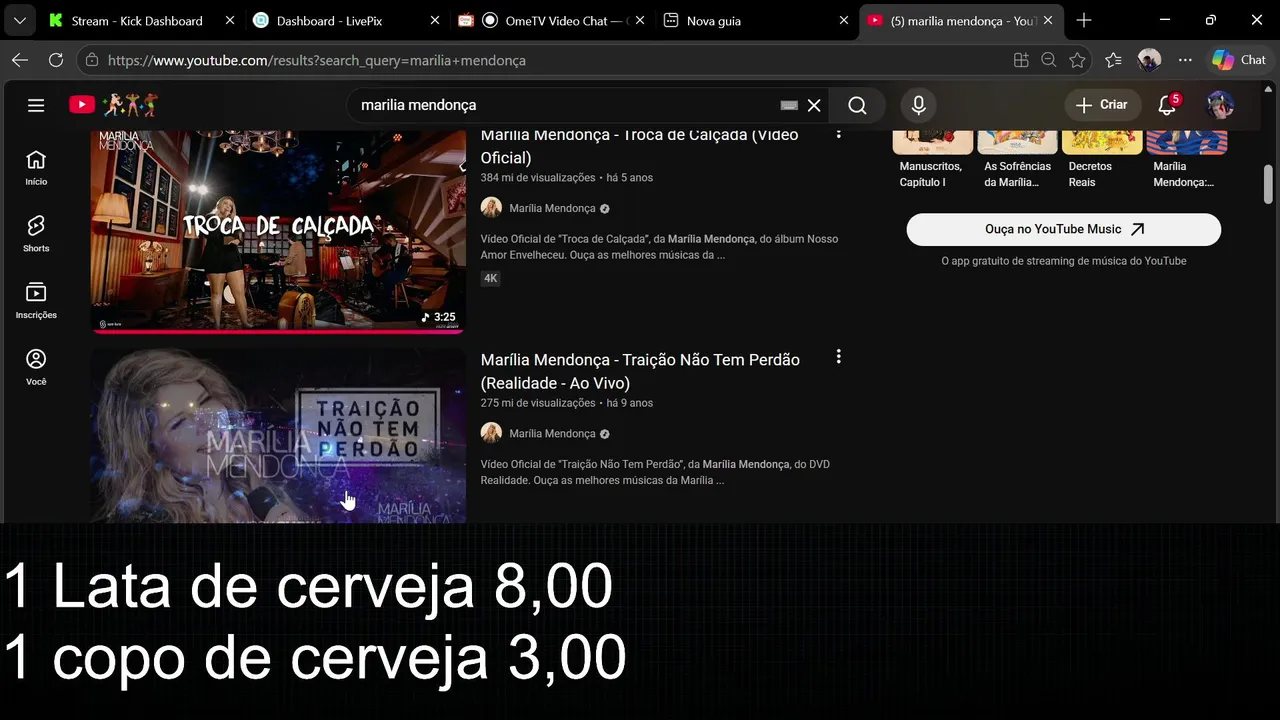Open the Decretos Reais album
Image resolution: width=1280 pixels, height=720 pixels.
[x=1102, y=158]
